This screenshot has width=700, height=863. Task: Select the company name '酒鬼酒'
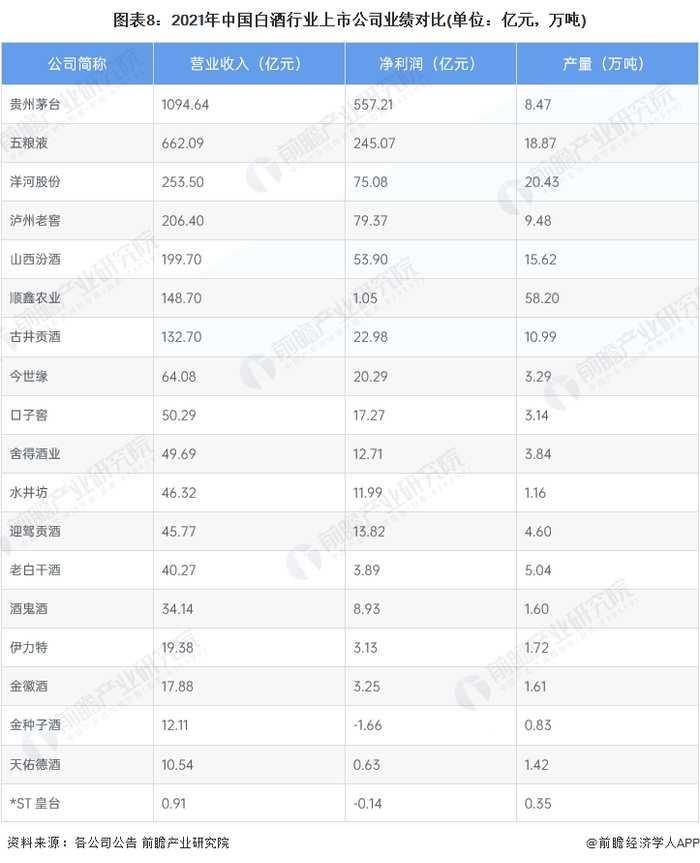pos(29,609)
